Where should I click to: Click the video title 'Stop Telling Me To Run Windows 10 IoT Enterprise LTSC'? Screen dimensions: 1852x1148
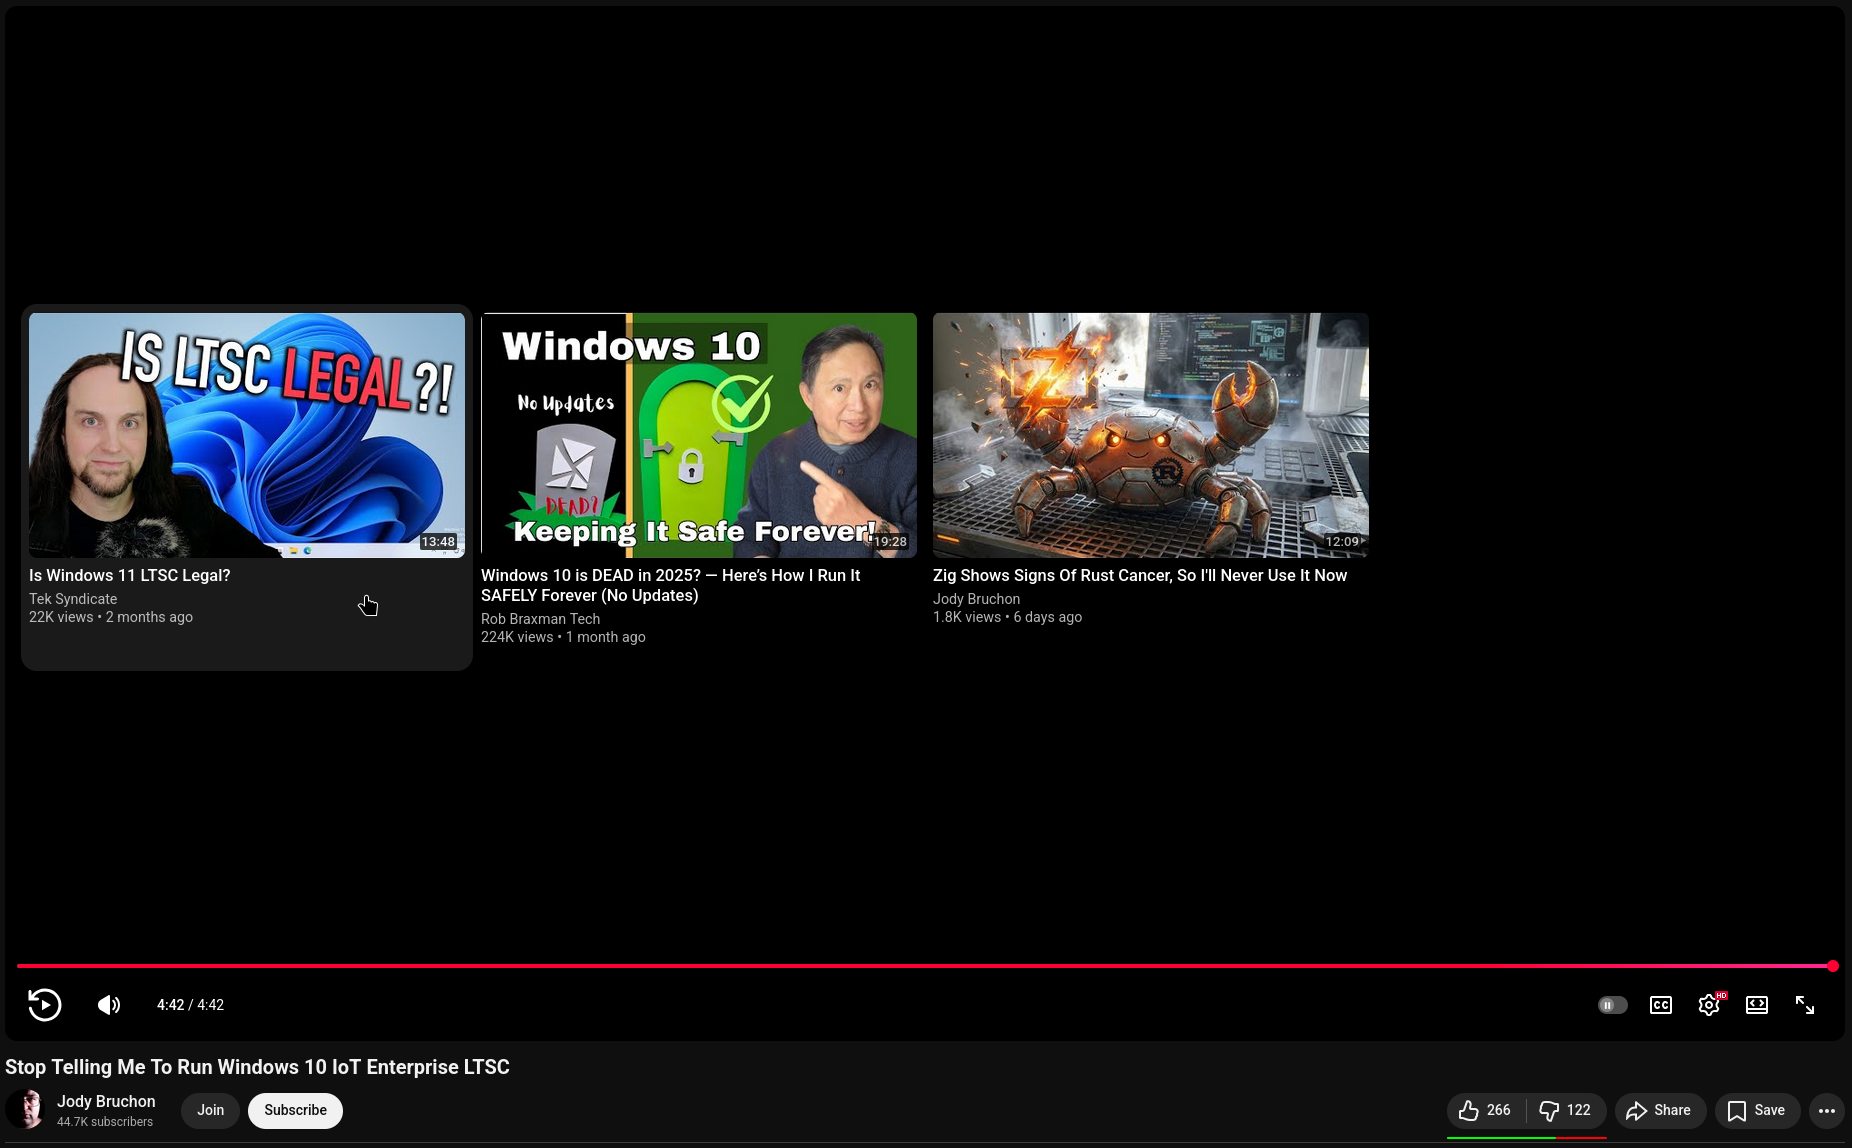[x=257, y=1067]
